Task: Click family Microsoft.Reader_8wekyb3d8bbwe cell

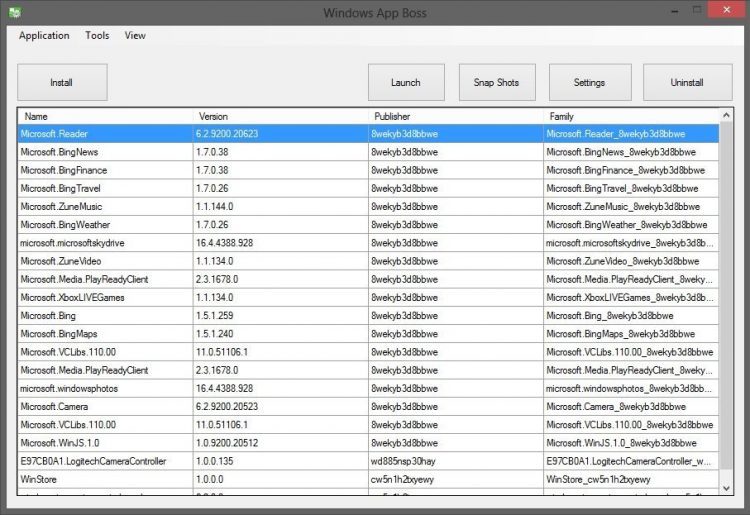Action: coord(631,134)
